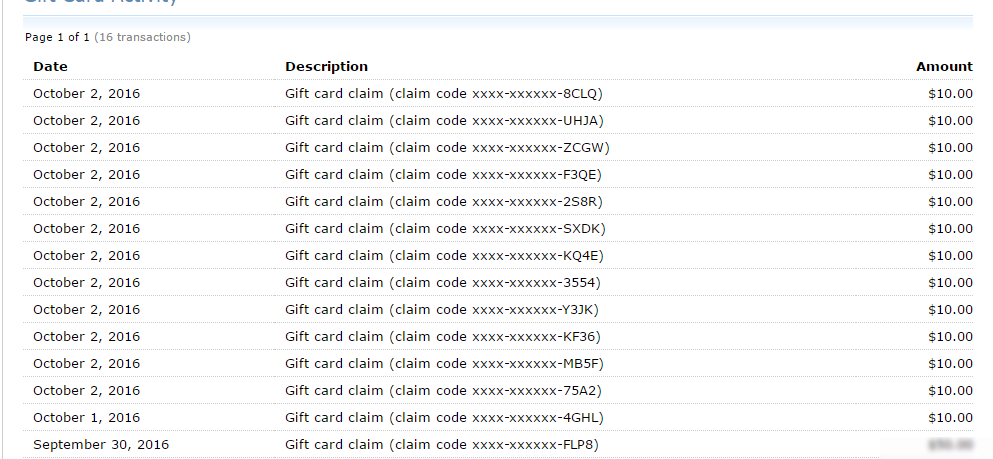This screenshot has width=993, height=459.
Task: Click the September 30, 2016 date
Action: pos(101,445)
